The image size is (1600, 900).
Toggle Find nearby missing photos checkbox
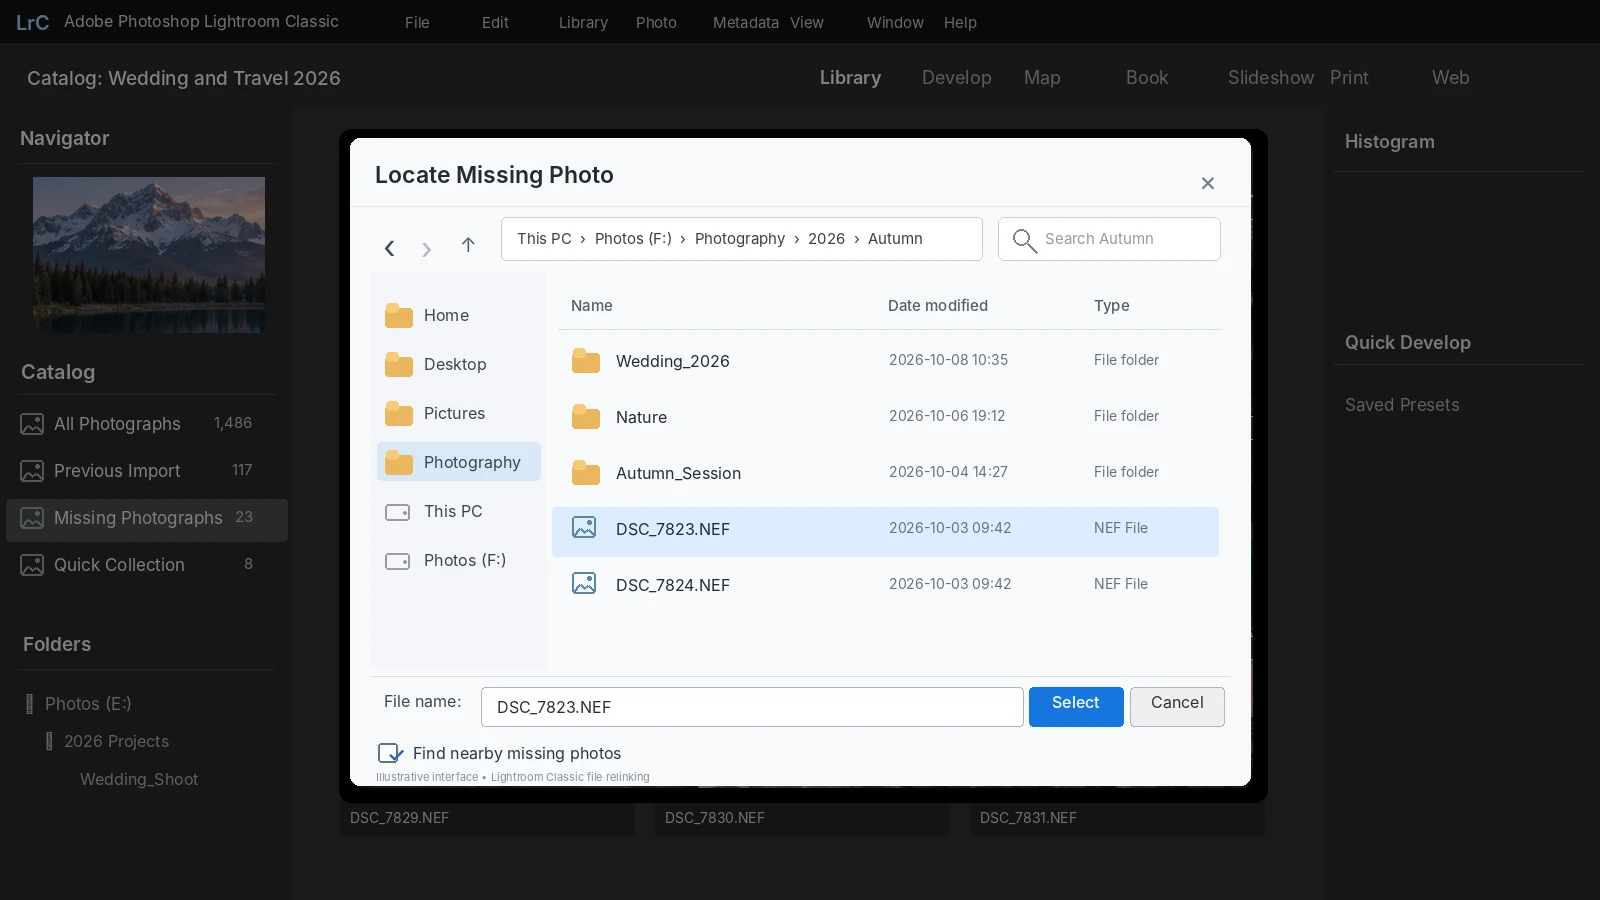point(390,753)
